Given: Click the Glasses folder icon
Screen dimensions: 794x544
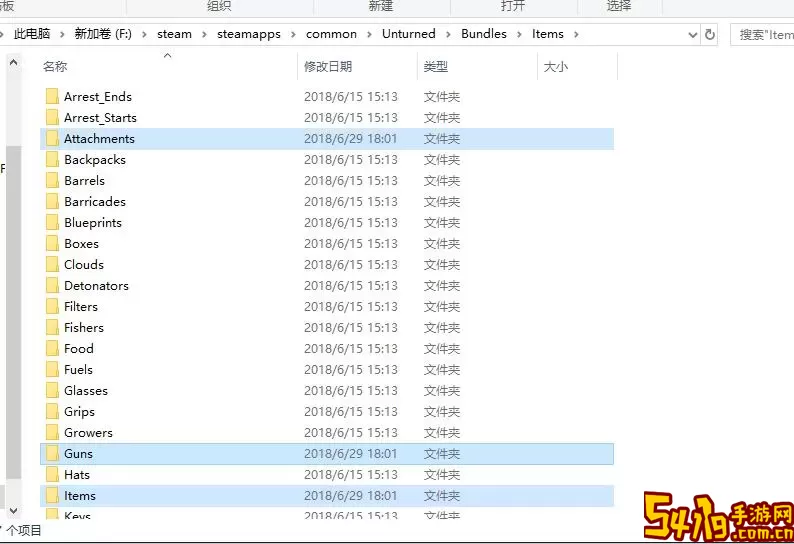Looking at the screenshot, I should click(52, 391).
